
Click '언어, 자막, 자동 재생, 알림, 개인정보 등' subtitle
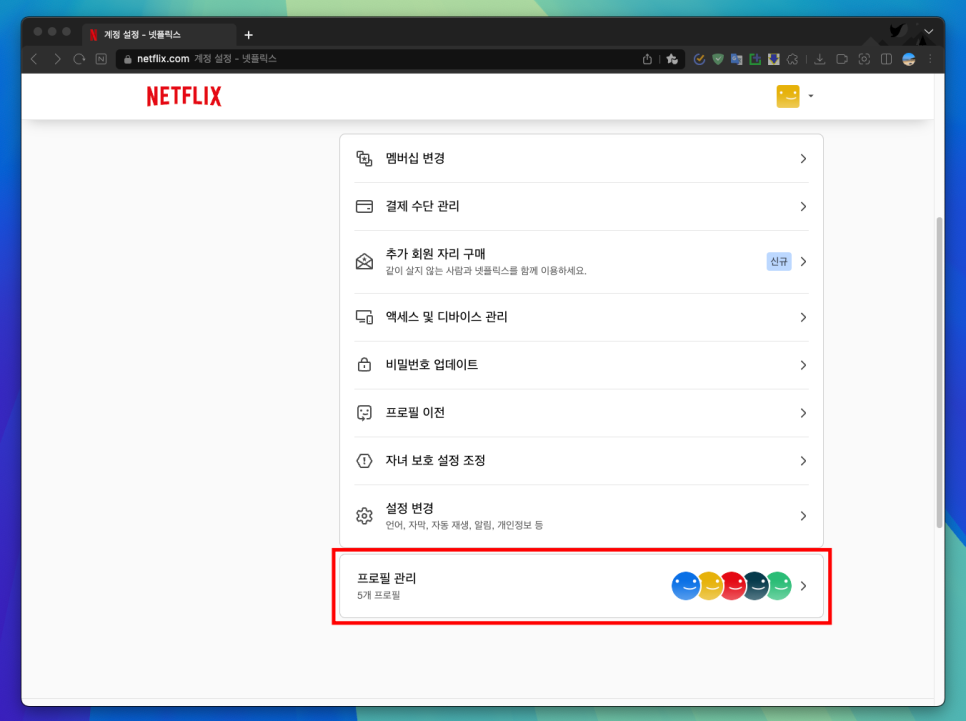pyautogui.click(x=464, y=525)
